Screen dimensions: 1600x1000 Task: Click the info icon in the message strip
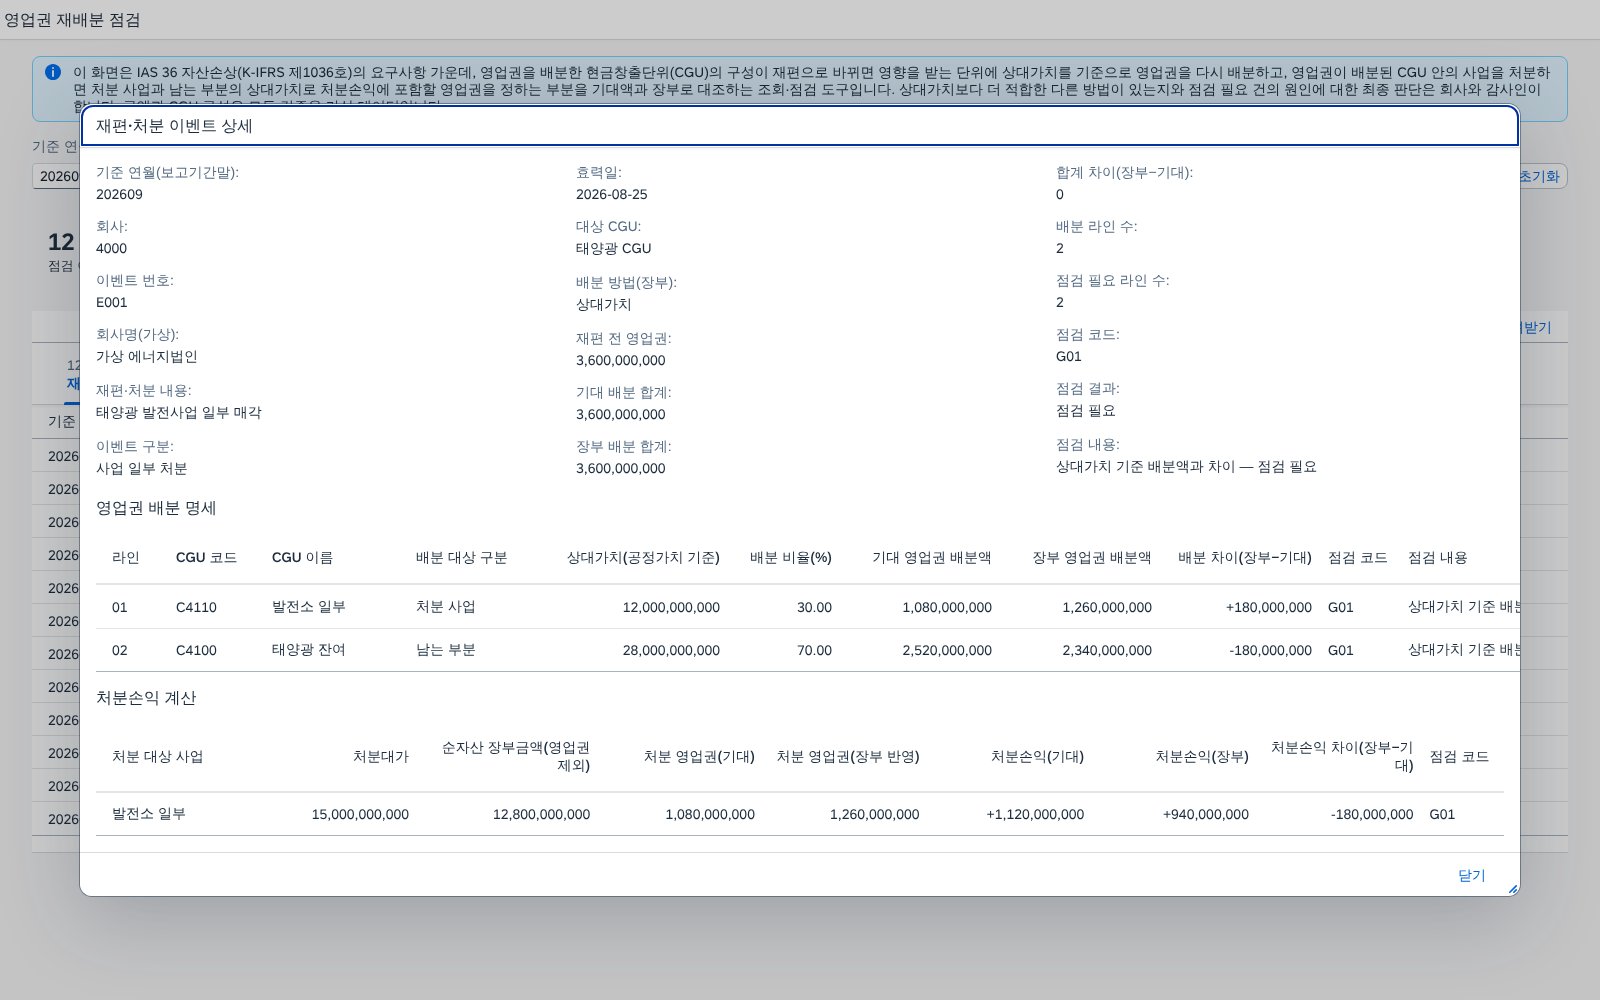pos(53,72)
